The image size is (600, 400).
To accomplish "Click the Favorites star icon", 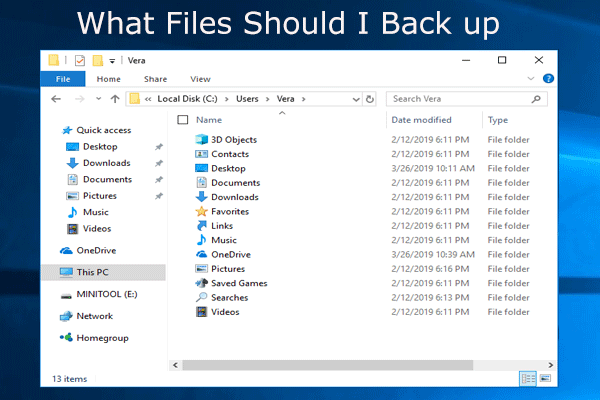I will 201,211.
